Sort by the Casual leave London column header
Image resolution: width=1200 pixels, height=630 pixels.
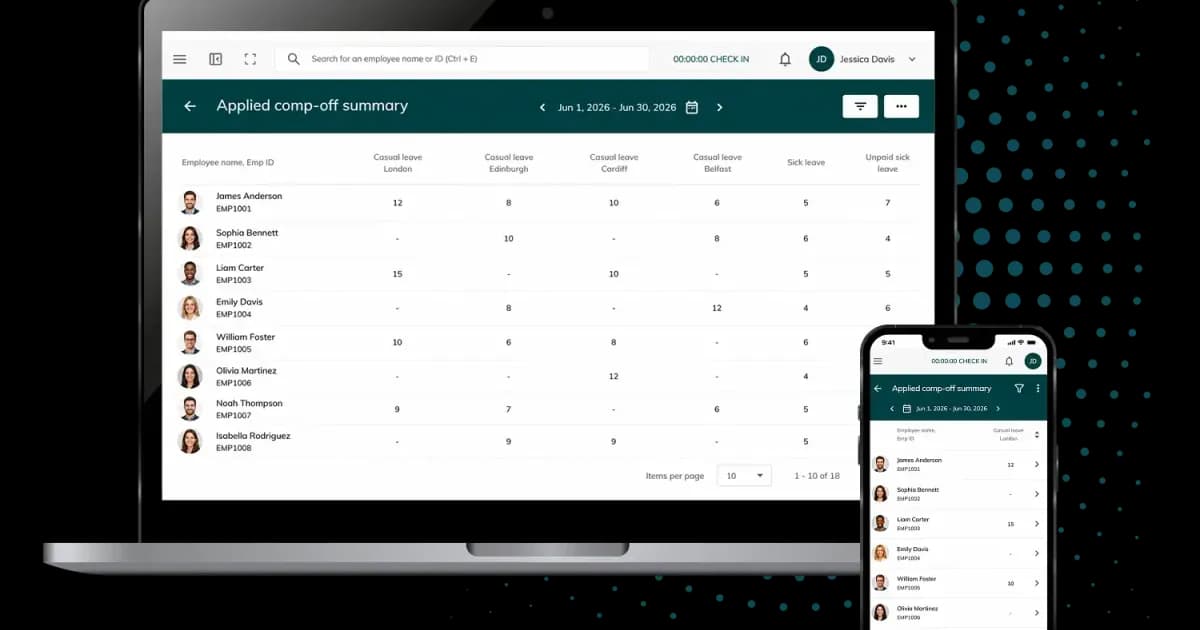click(398, 163)
